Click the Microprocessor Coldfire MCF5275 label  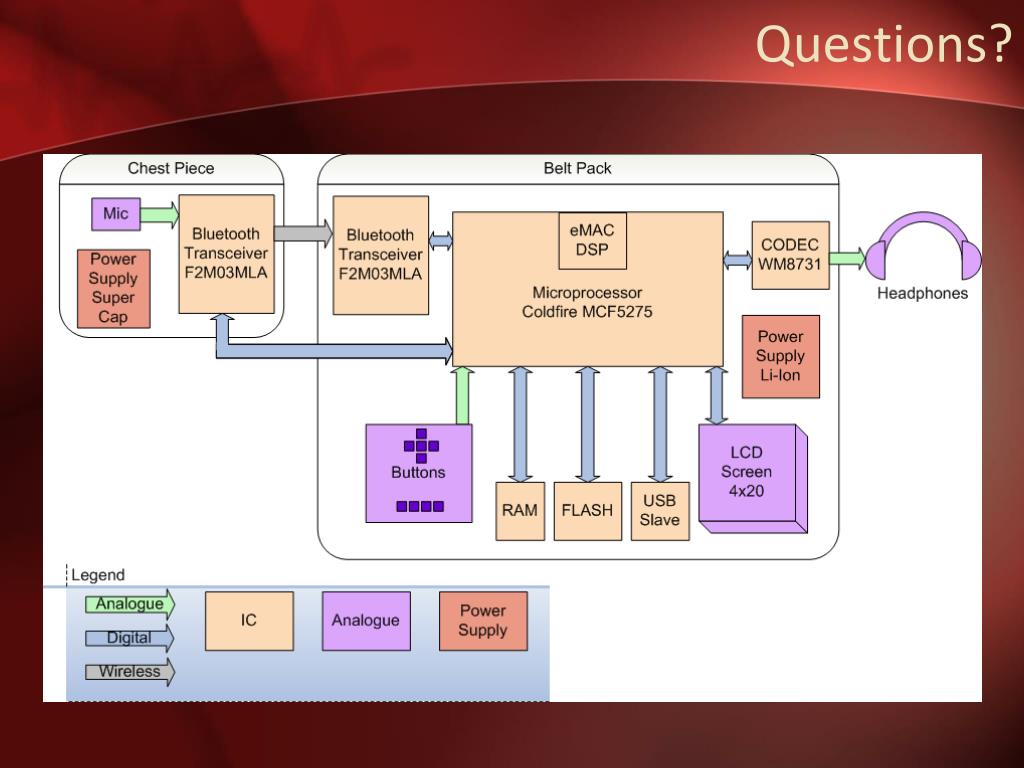(586, 302)
